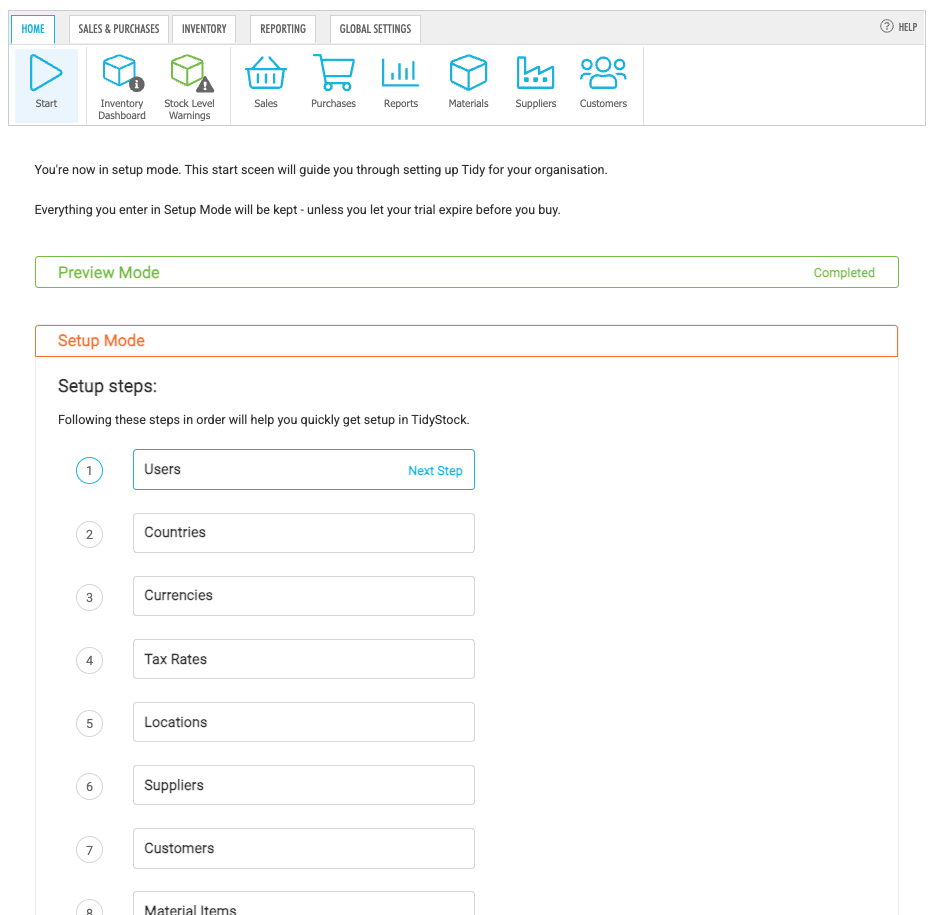Open the Reports chart icon
The width and height of the screenshot is (934, 915).
pos(401,73)
